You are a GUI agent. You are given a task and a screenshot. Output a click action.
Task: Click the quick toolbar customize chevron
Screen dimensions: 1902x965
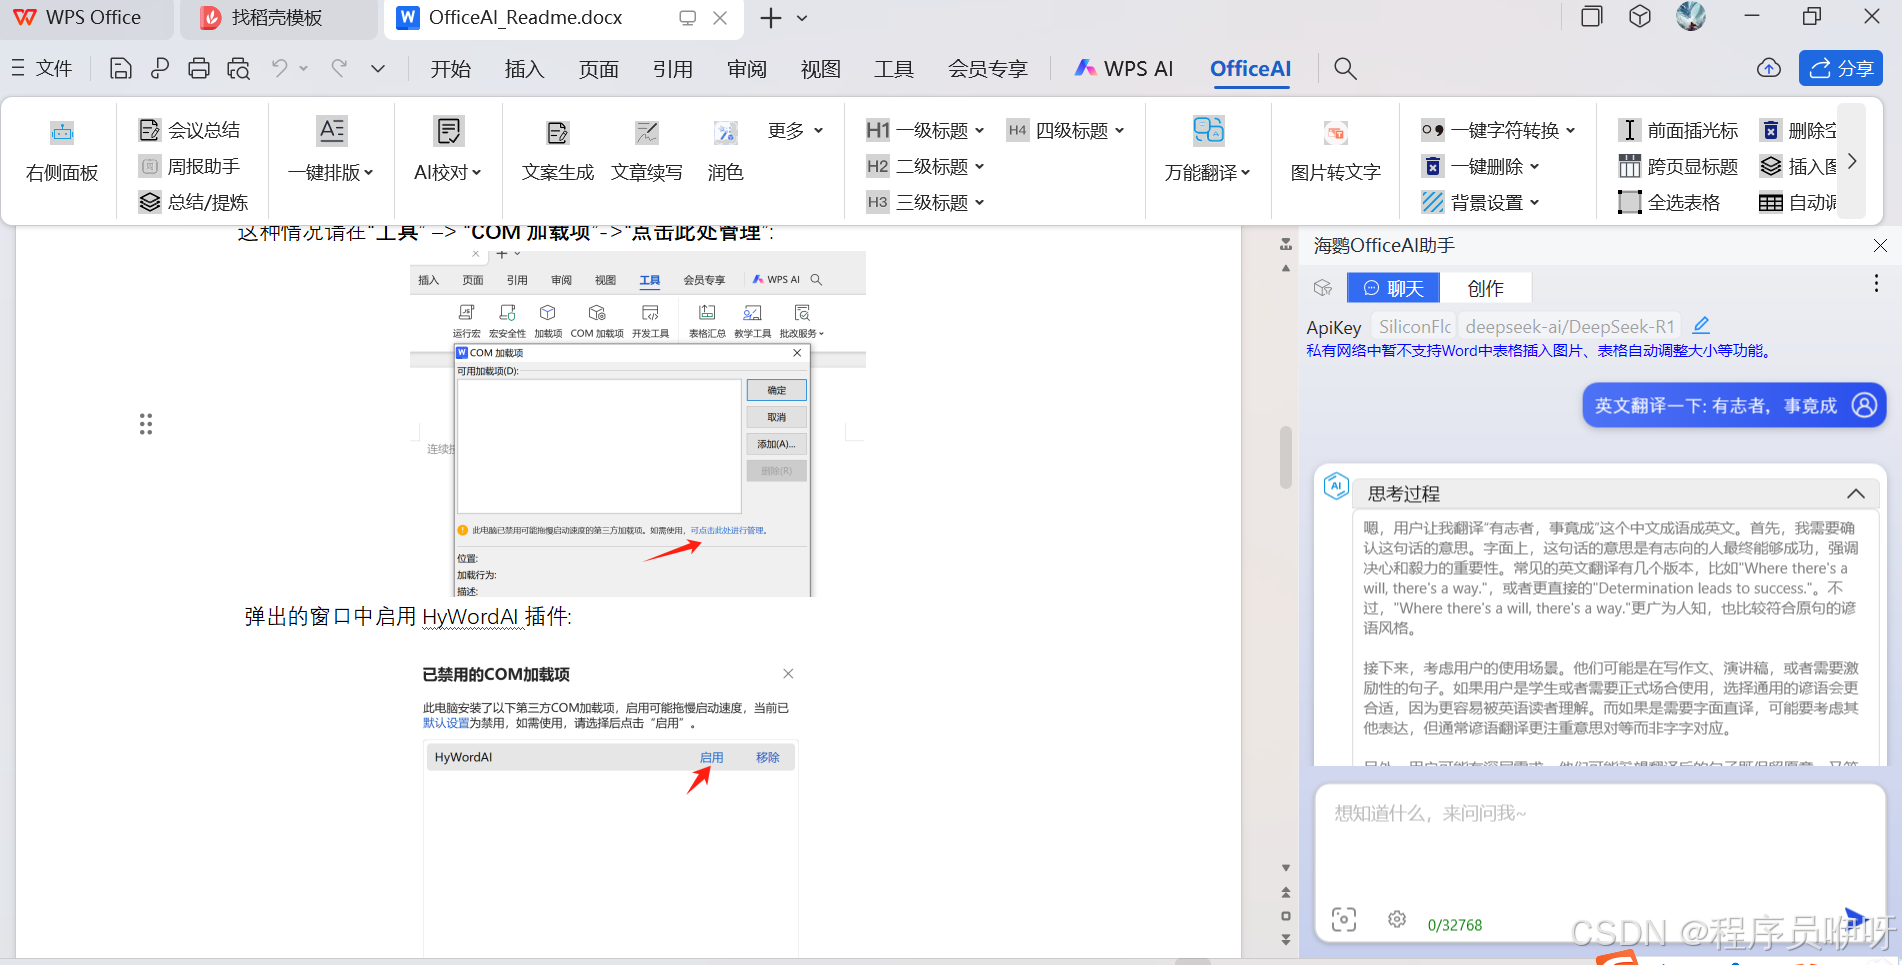coord(378,68)
